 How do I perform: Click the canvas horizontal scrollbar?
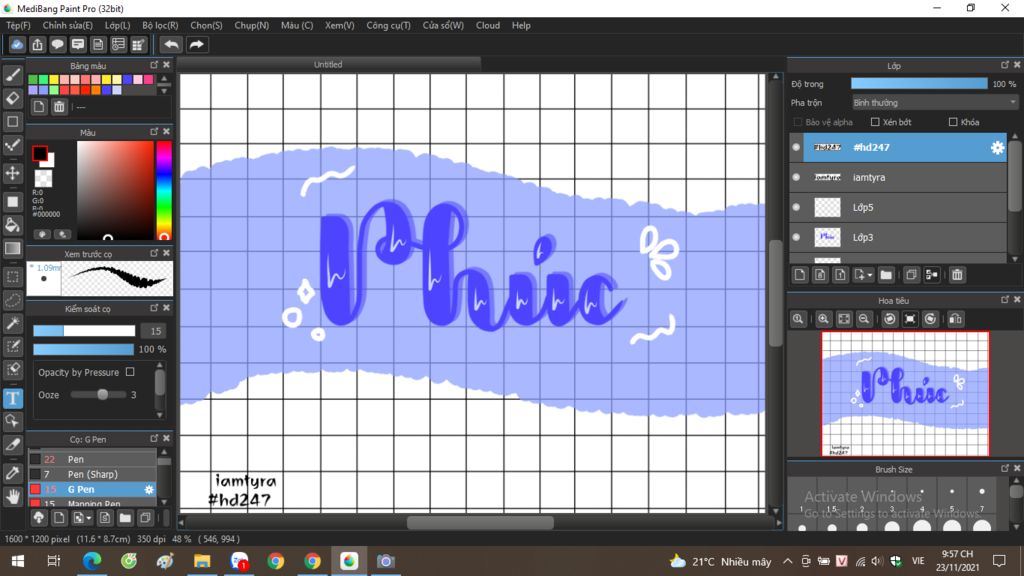[480, 522]
